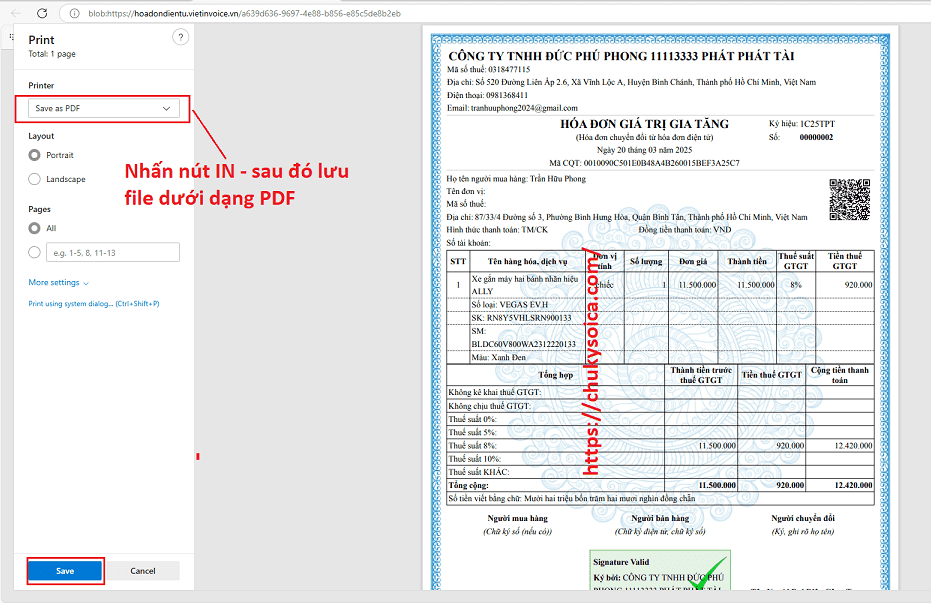Click the 'Mã CQT' code line

click(x=644, y=163)
